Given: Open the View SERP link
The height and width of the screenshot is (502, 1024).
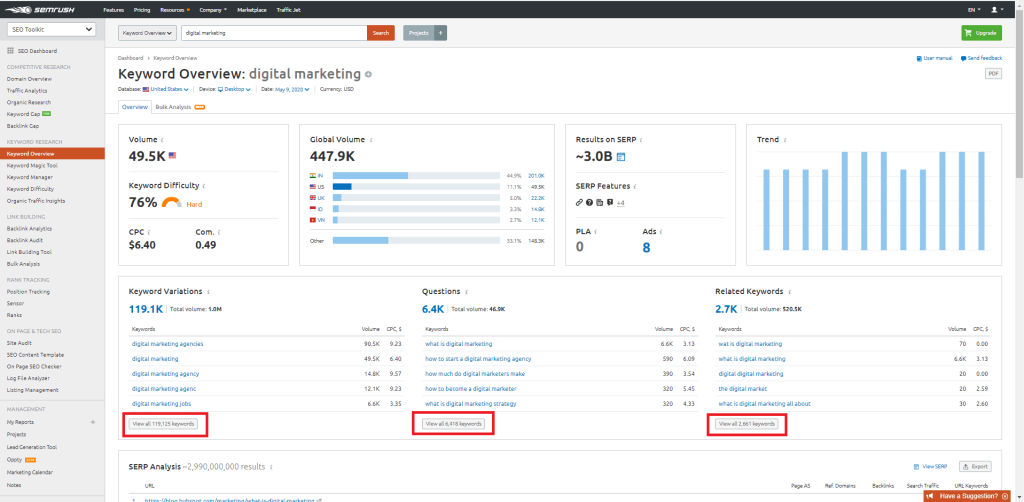Looking at the screenshot, I should 931,467.
